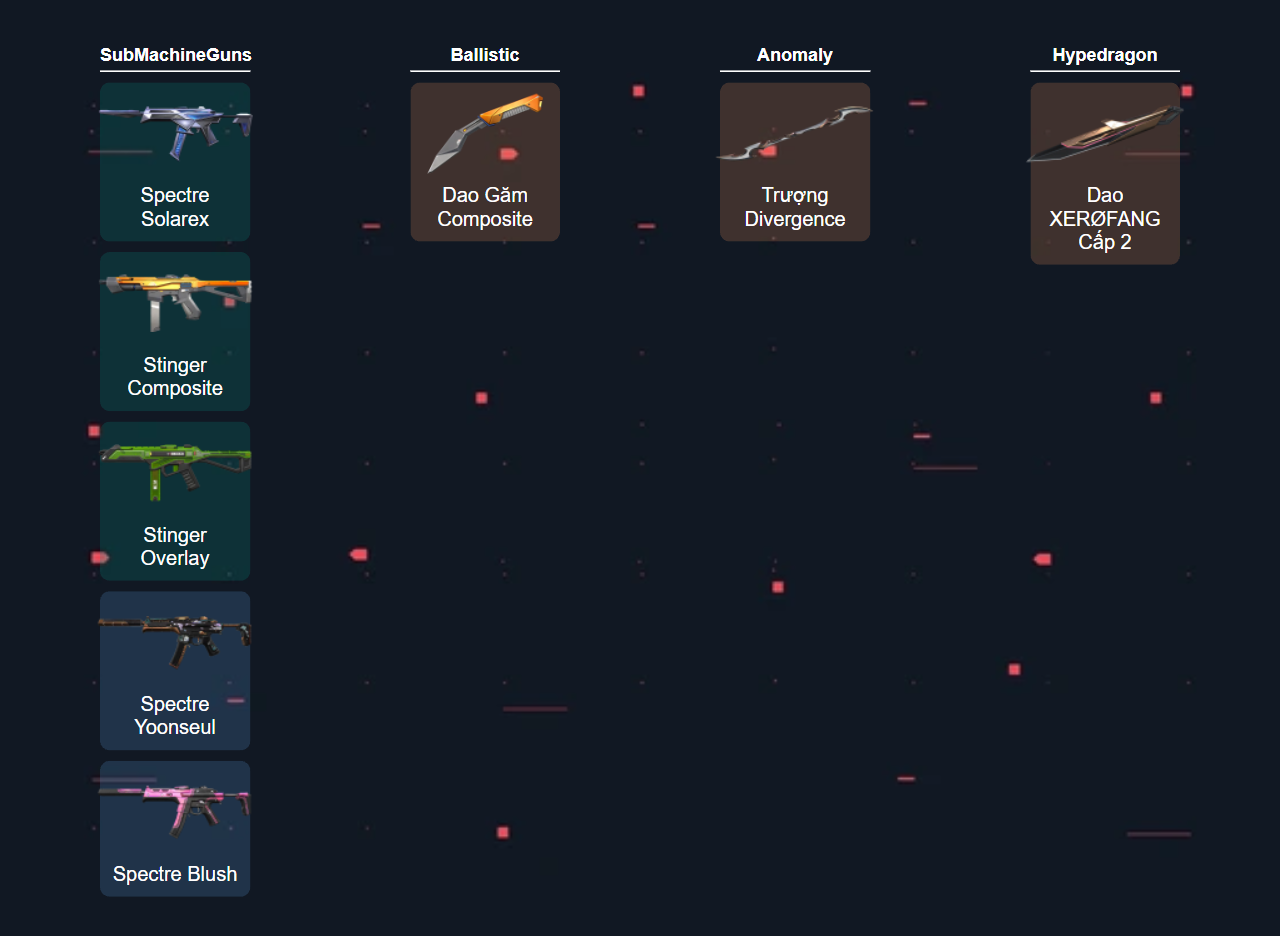Screen dimensions: 1280x936
Task: Click the pink Spectre Blush gun image
Action: [x=175, y=805]
